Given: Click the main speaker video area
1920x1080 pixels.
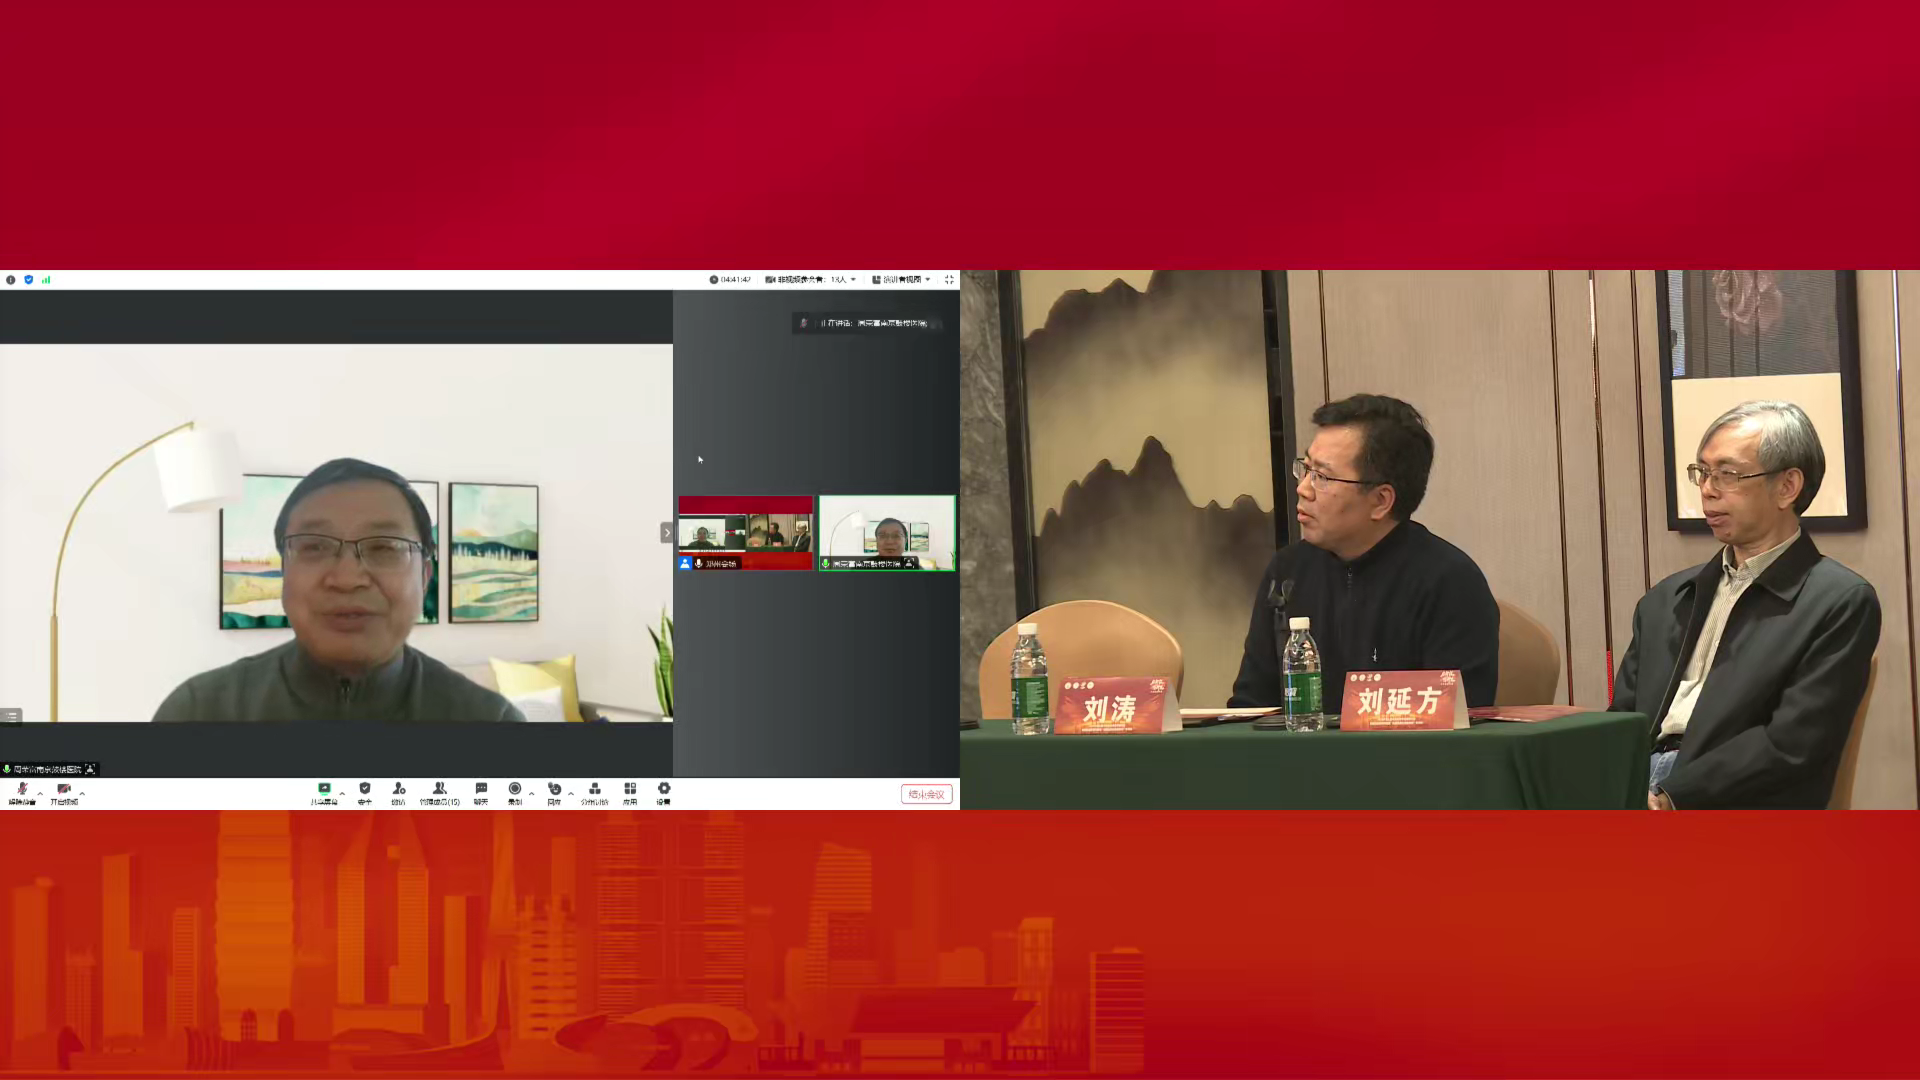Looking at the screenshot, I should 336,533.
